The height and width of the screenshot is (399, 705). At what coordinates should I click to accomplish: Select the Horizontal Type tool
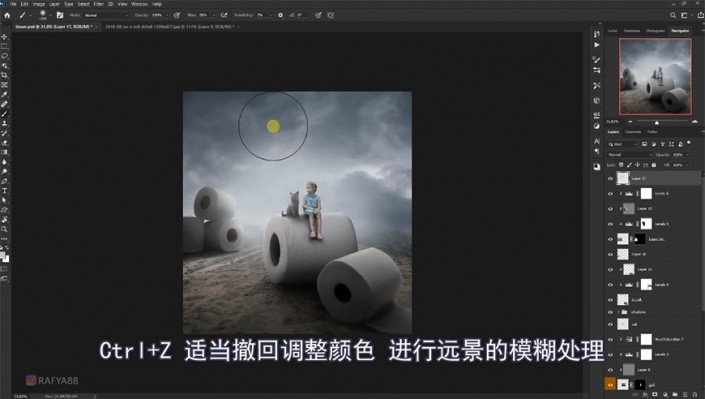pyautogui.click(x=4, y=191)
